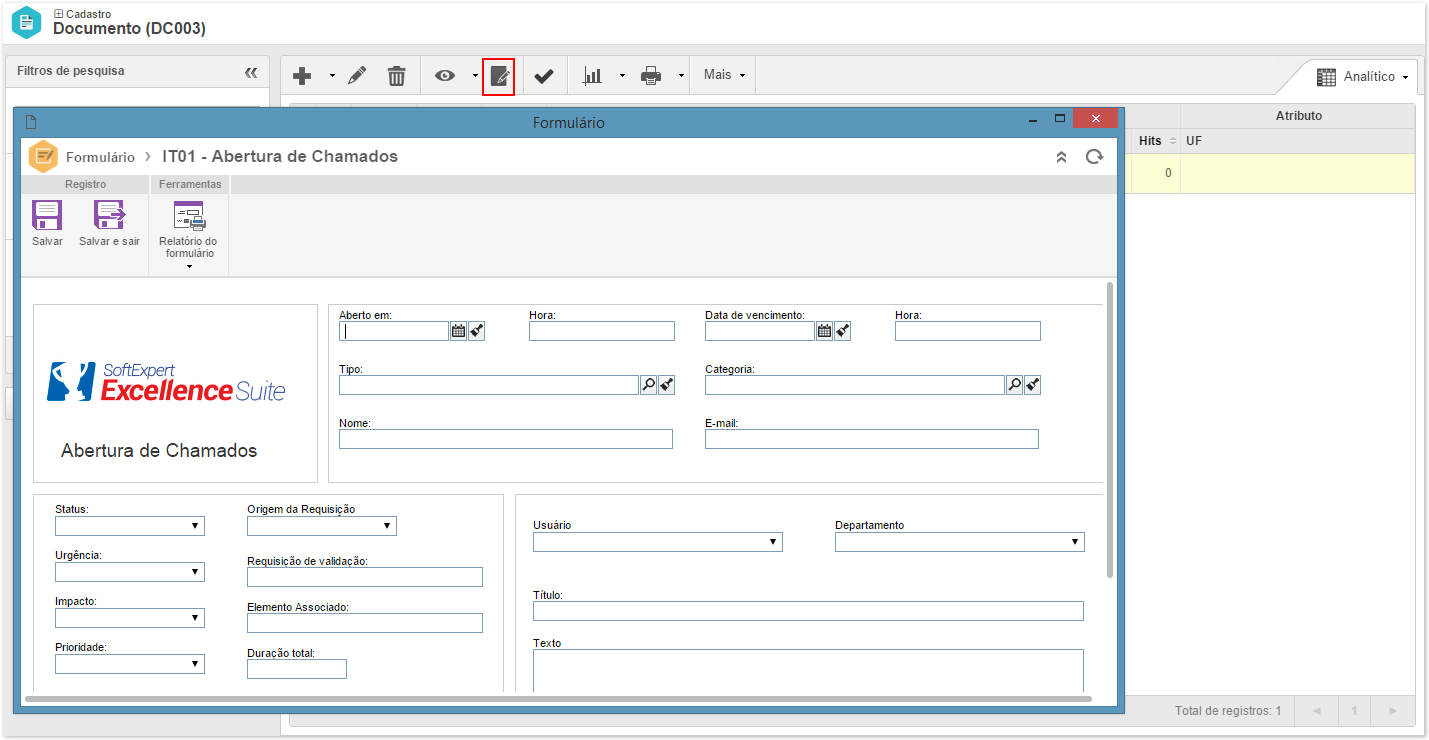1429x740 pixels.
Task: Click the Duração total field
Action: 297,669
